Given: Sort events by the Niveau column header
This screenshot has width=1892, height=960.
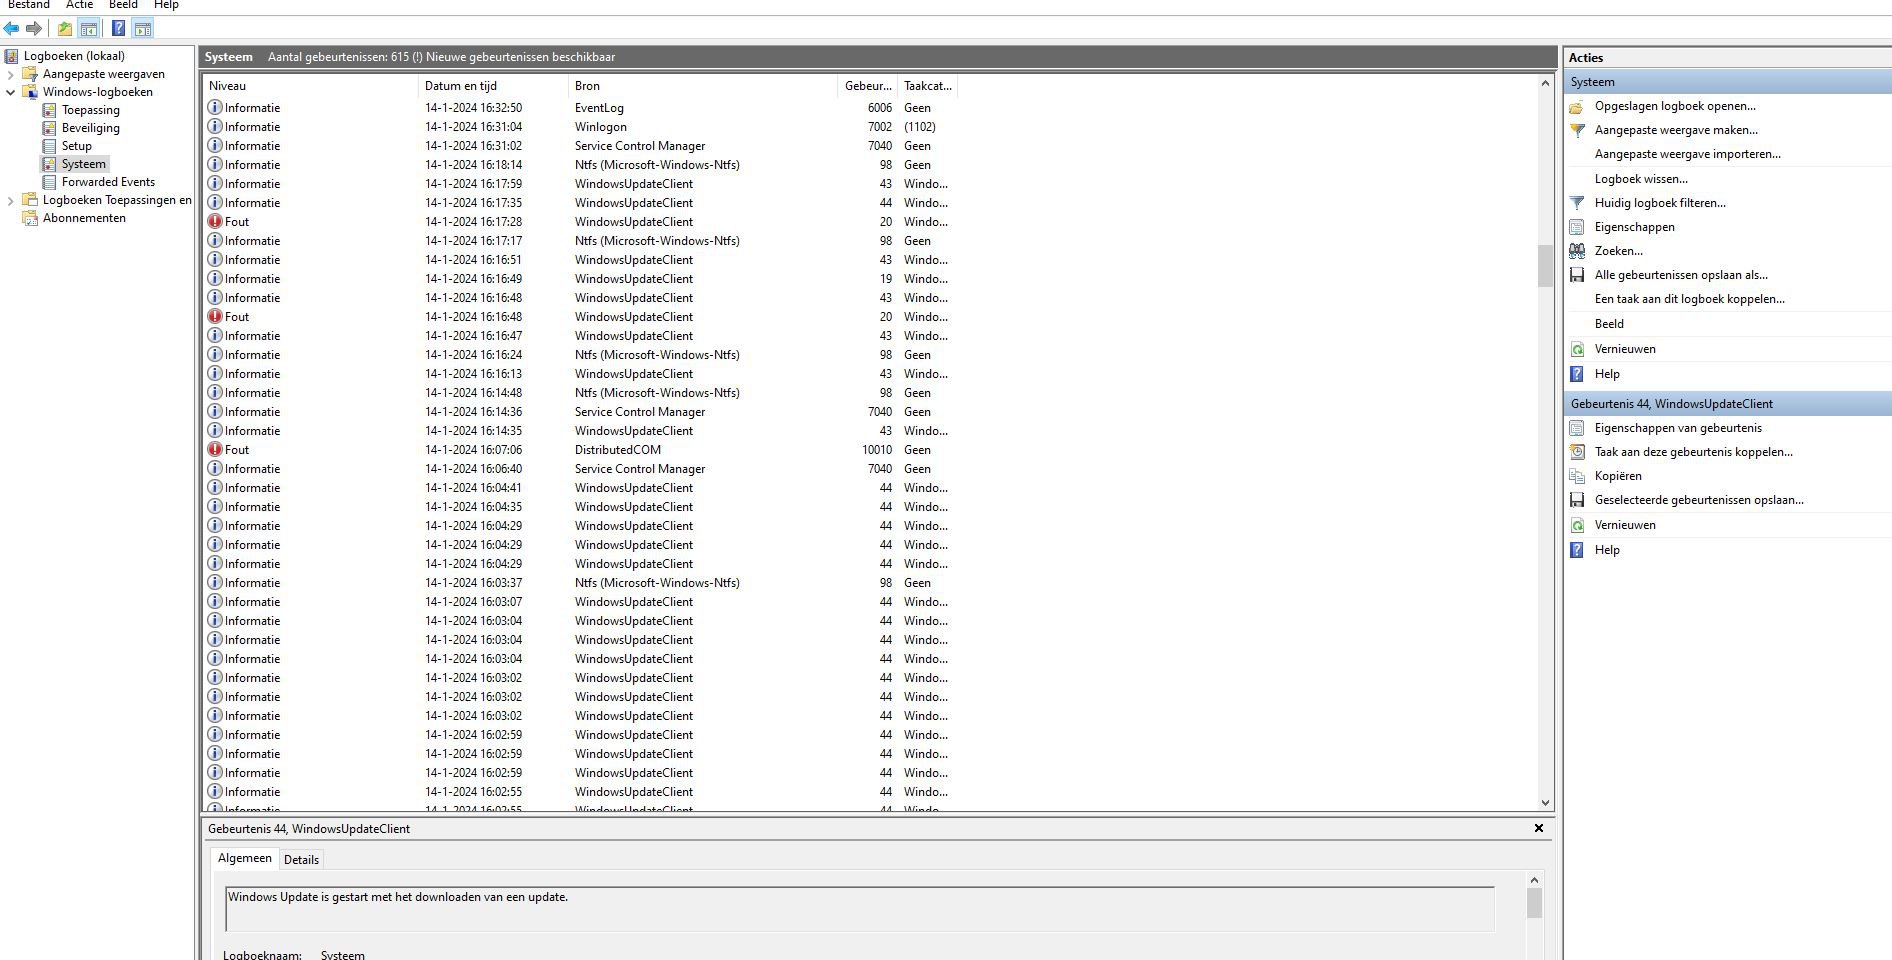Looking at the screenshot, I should 310,86.
